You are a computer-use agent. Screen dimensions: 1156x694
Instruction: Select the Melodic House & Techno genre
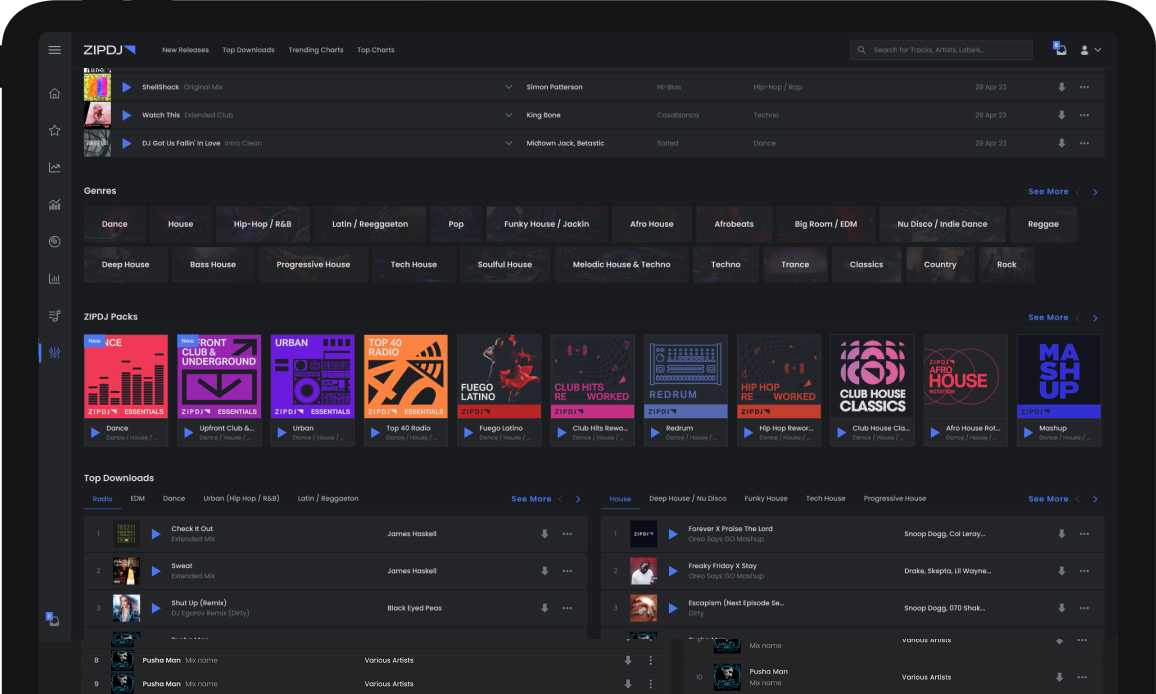pyautogui.click(x=621, y=265)
